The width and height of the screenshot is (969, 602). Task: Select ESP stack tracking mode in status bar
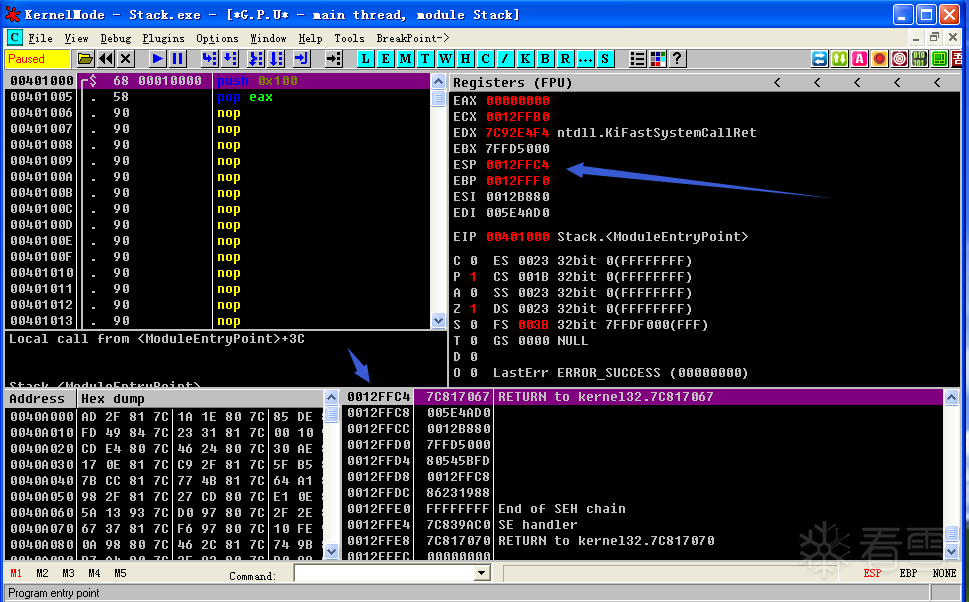click(872, 573)
